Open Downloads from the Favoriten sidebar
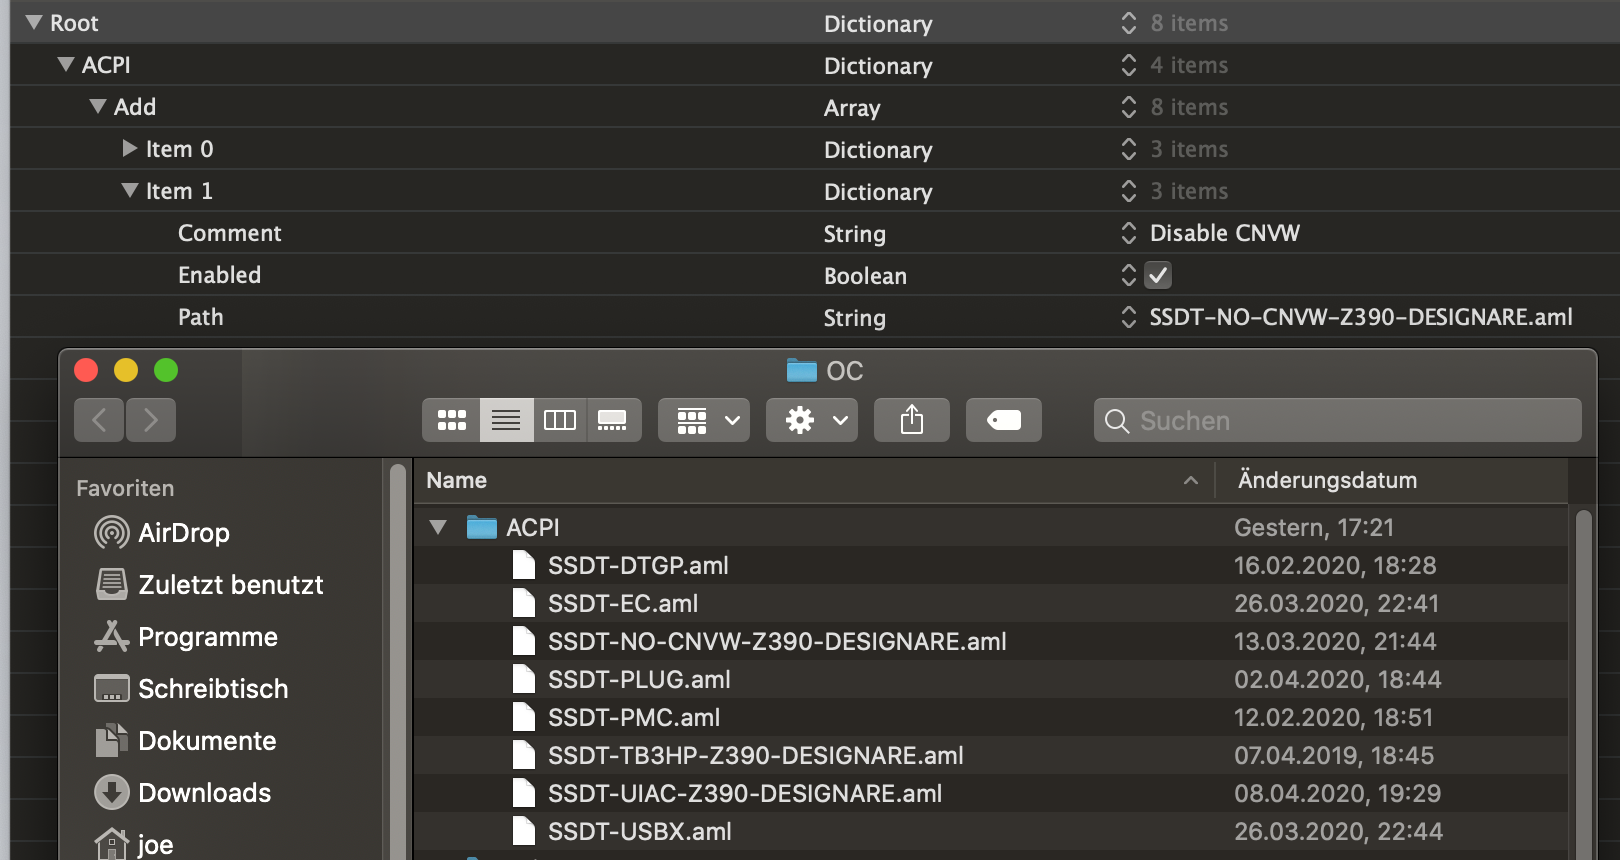Viewport: 1620px width, 860px height. point(204,793)
